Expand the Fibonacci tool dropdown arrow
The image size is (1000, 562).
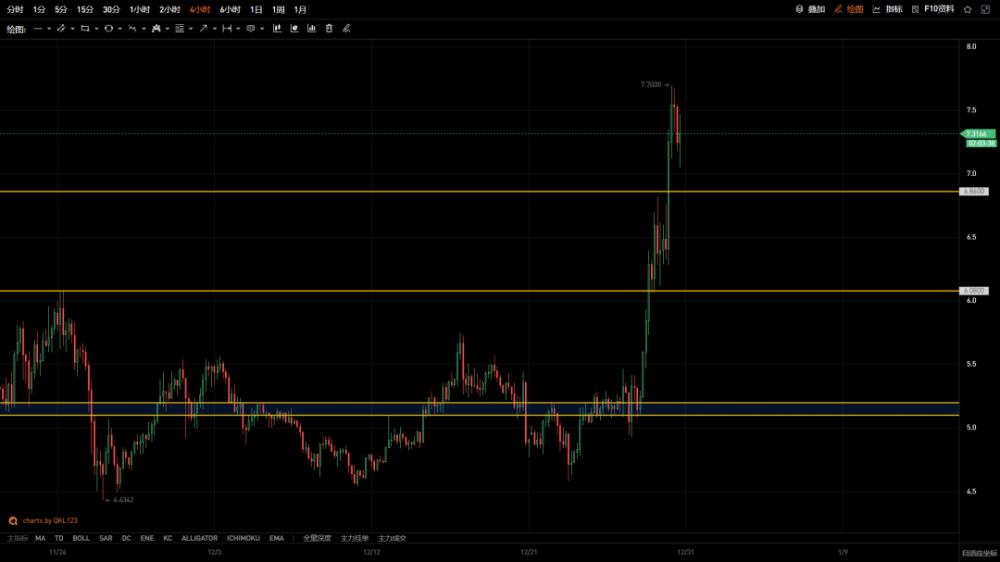coord(191,29)
